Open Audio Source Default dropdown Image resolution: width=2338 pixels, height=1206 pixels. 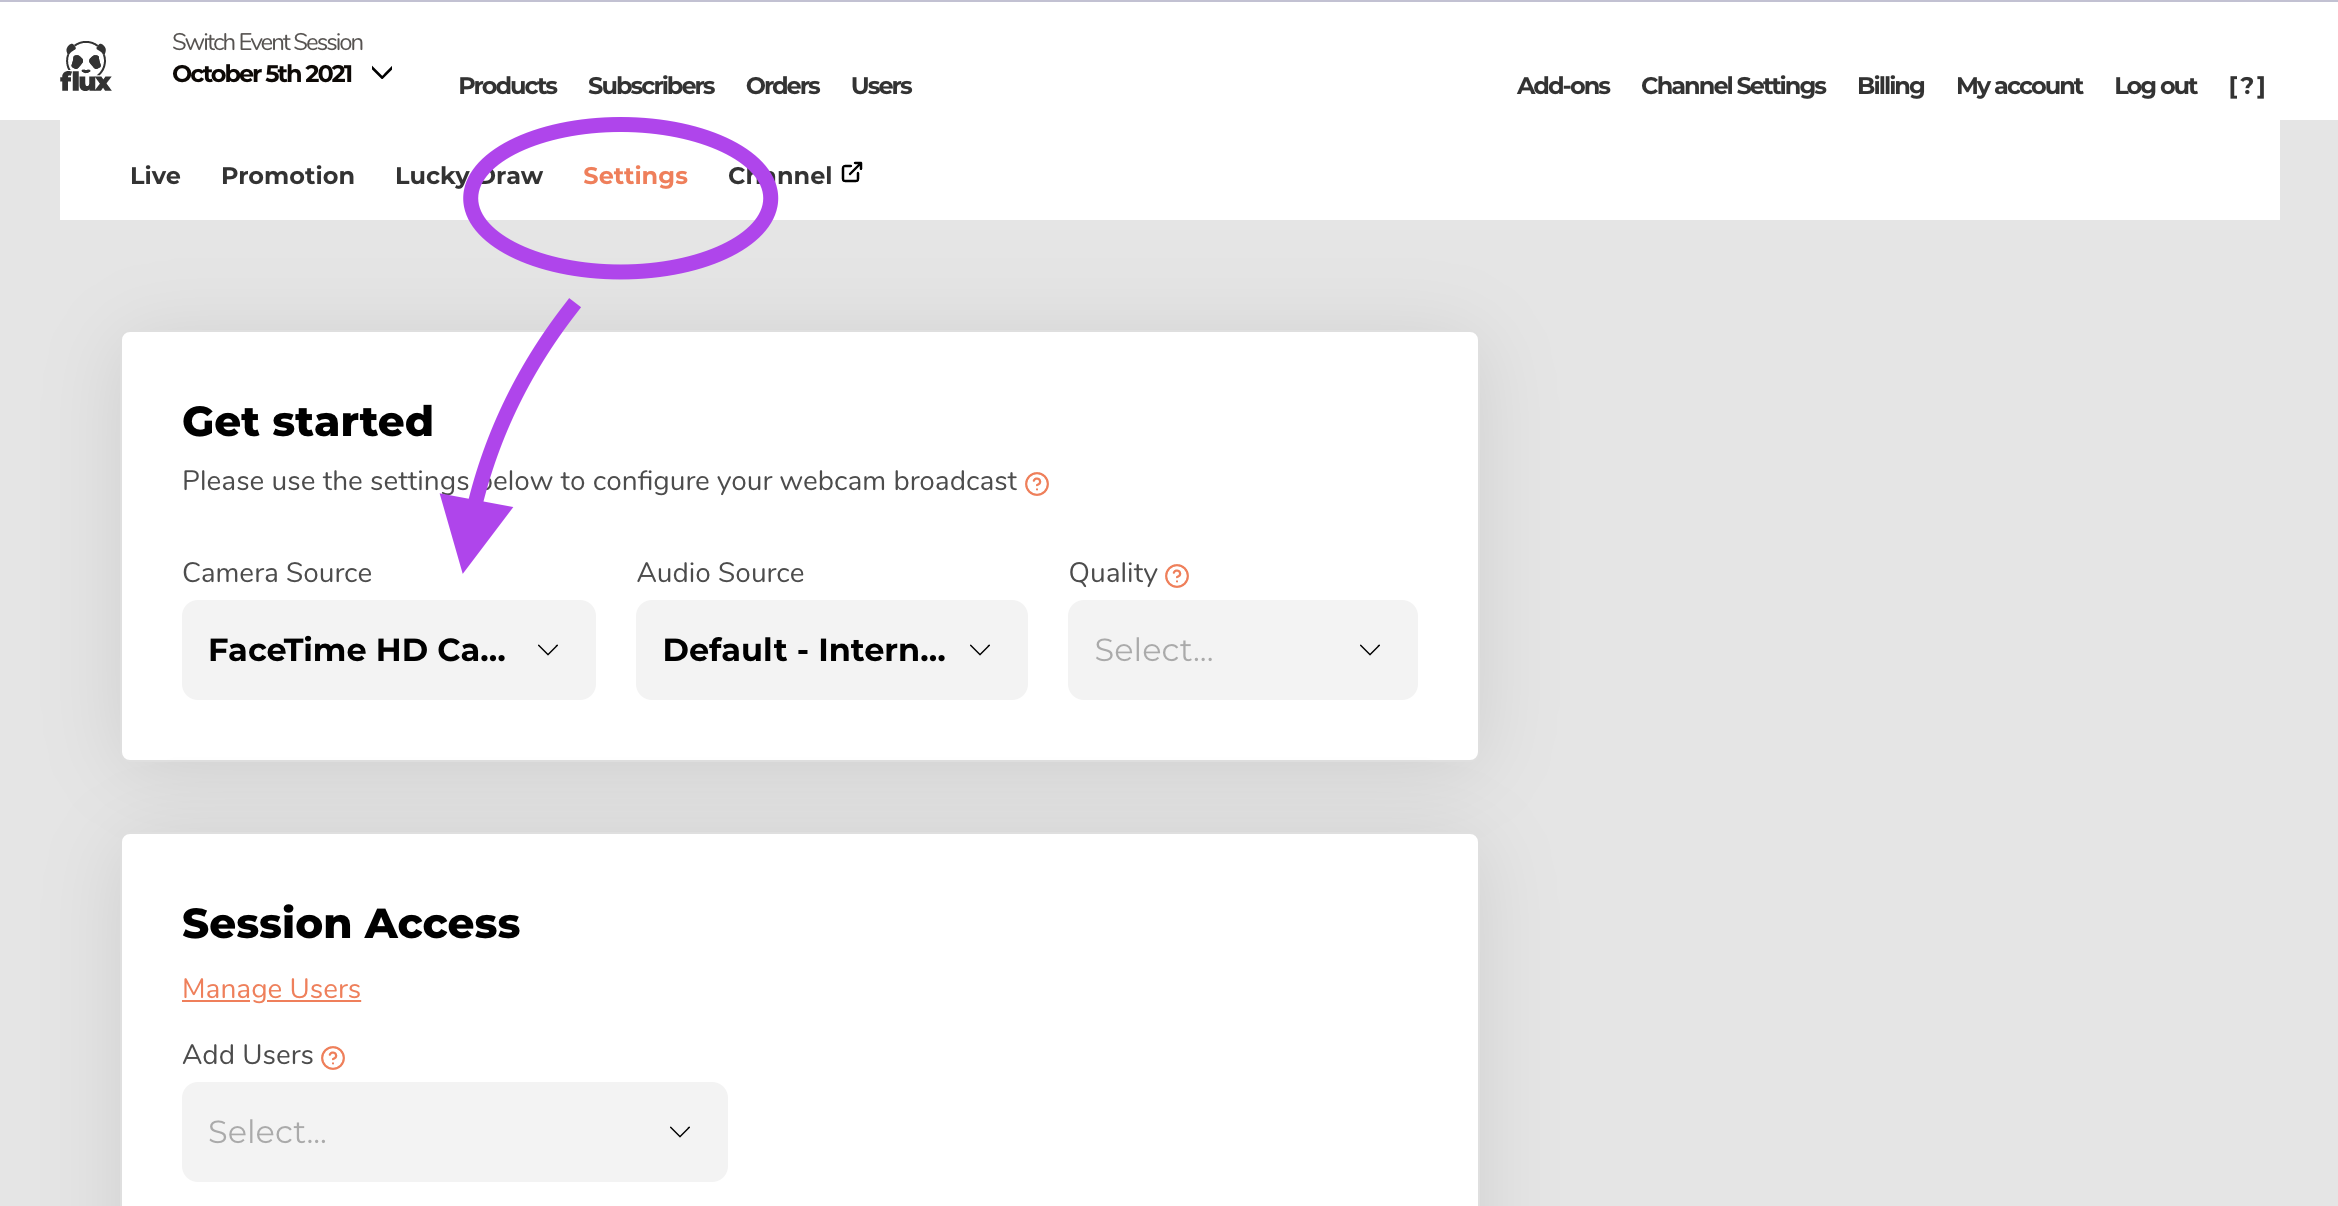[x=831, y=650]
